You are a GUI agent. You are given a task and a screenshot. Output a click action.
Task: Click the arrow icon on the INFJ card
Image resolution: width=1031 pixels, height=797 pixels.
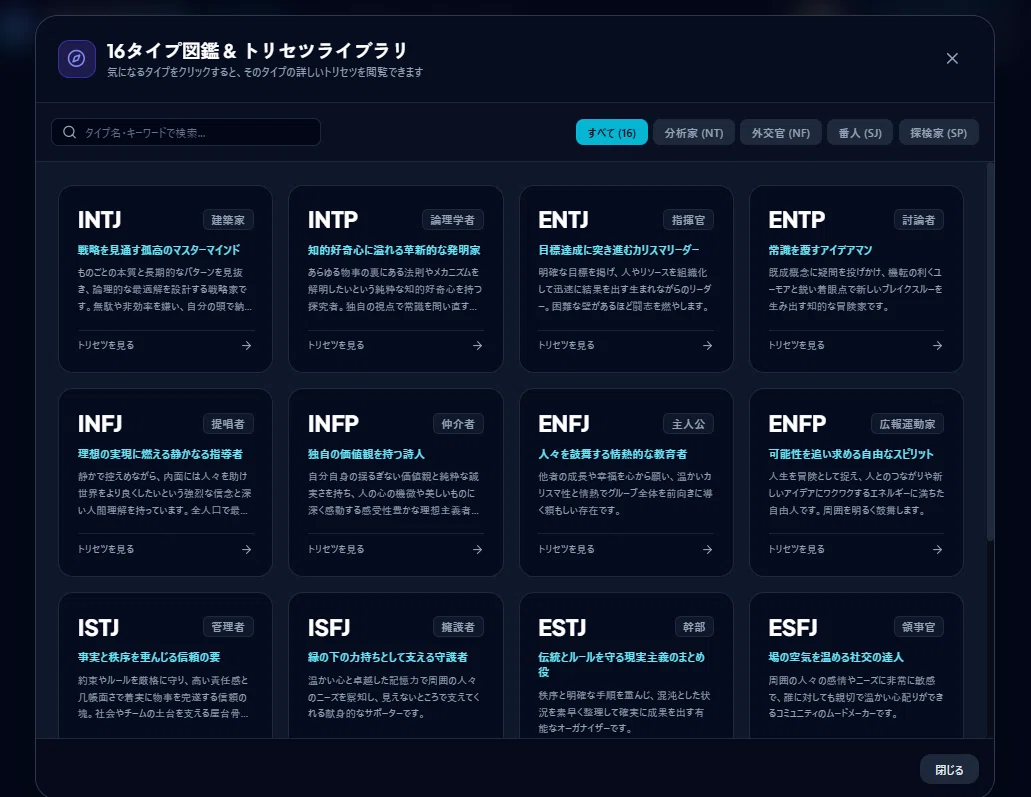click(x=247, y=549)
